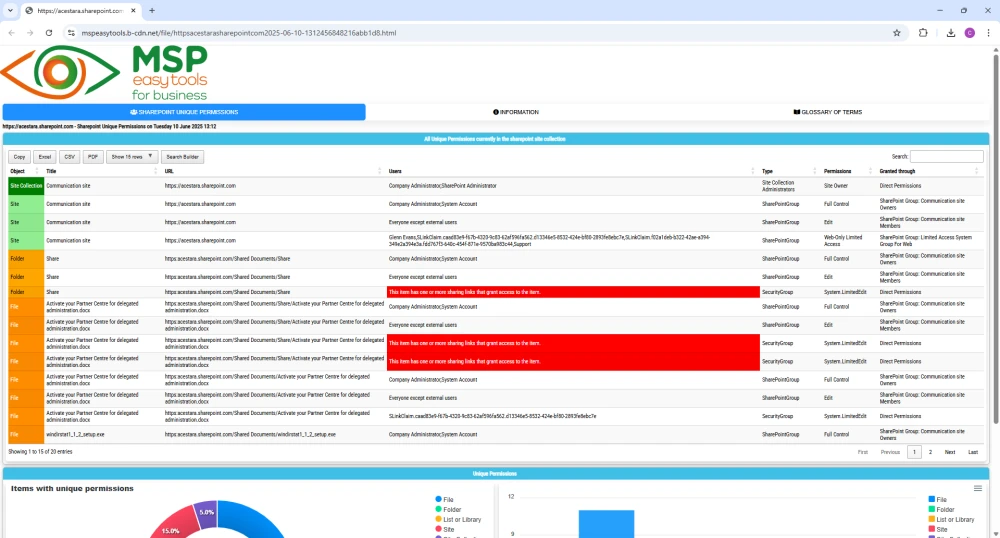The image size is (1000, 538).
Task: Open the Show 15 rows dropdown
Action: coord(131,156)
